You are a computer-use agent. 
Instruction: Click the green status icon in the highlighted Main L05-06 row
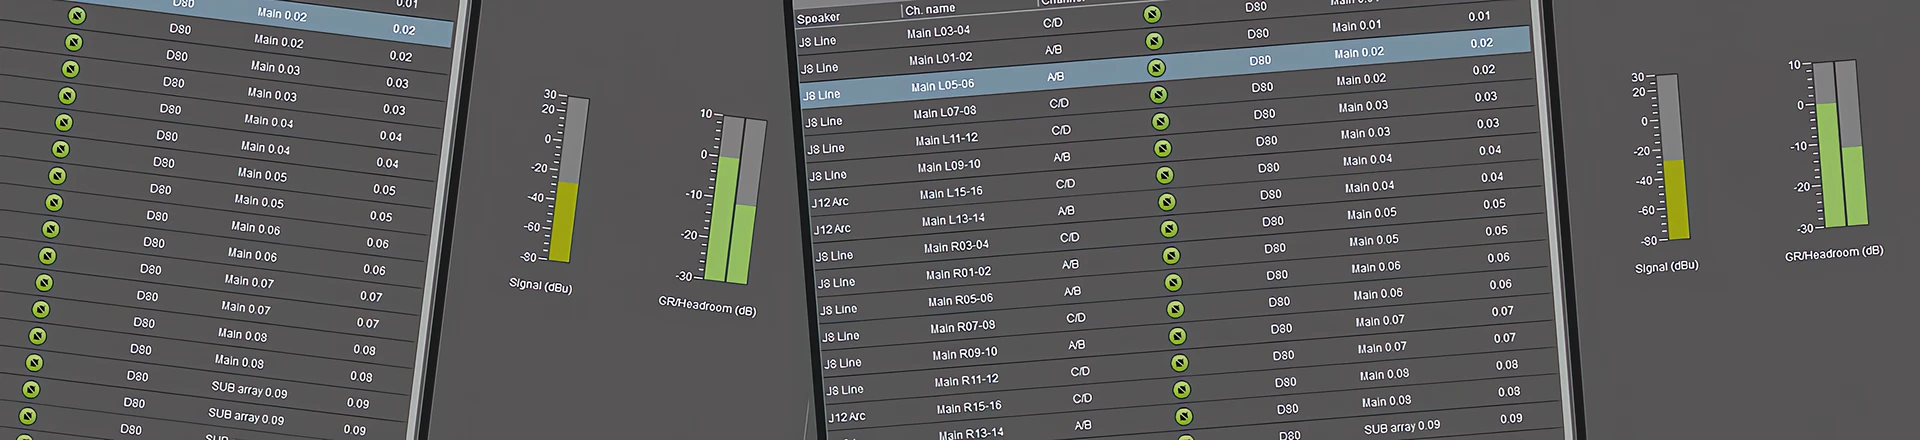click(x=1156, y=68)
